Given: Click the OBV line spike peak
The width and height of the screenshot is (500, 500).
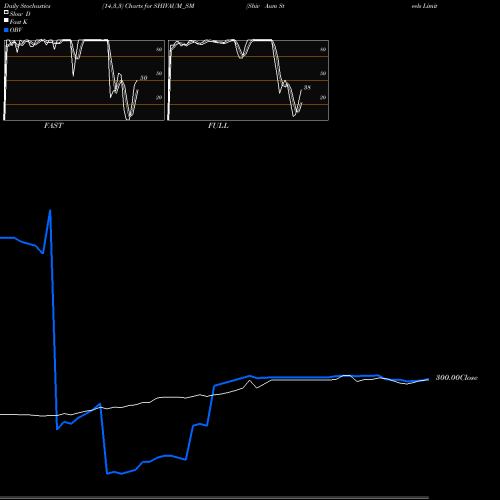Looking at the screenshot, I should point(50,210).
